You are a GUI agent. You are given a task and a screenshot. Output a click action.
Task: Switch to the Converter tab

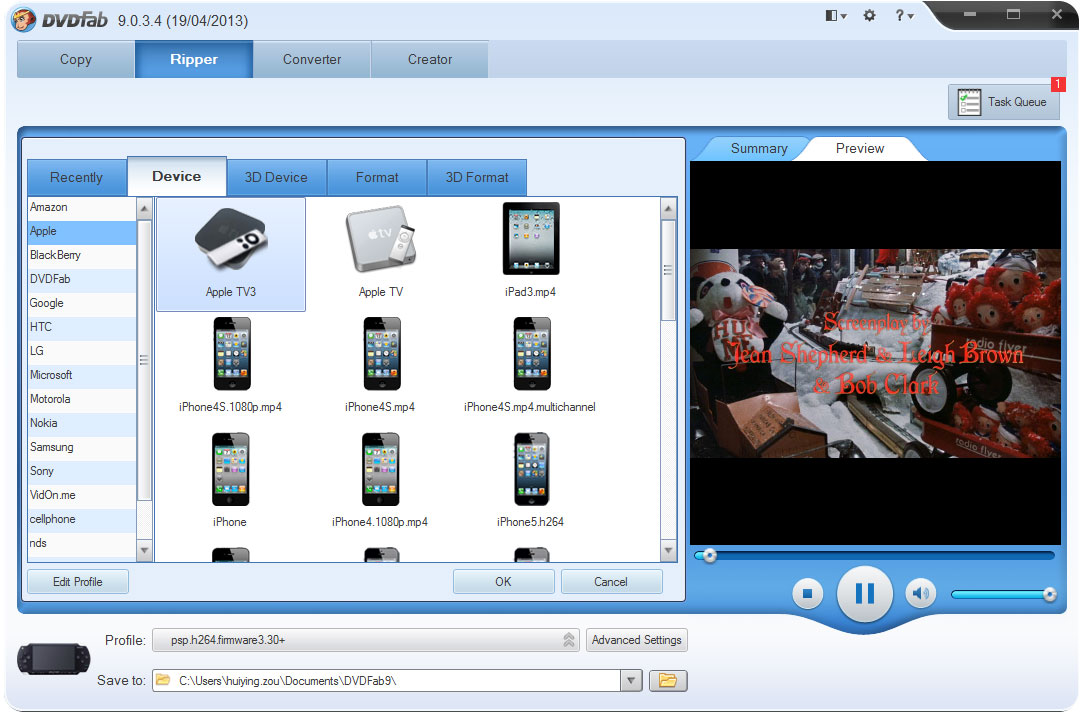(311, 59)
